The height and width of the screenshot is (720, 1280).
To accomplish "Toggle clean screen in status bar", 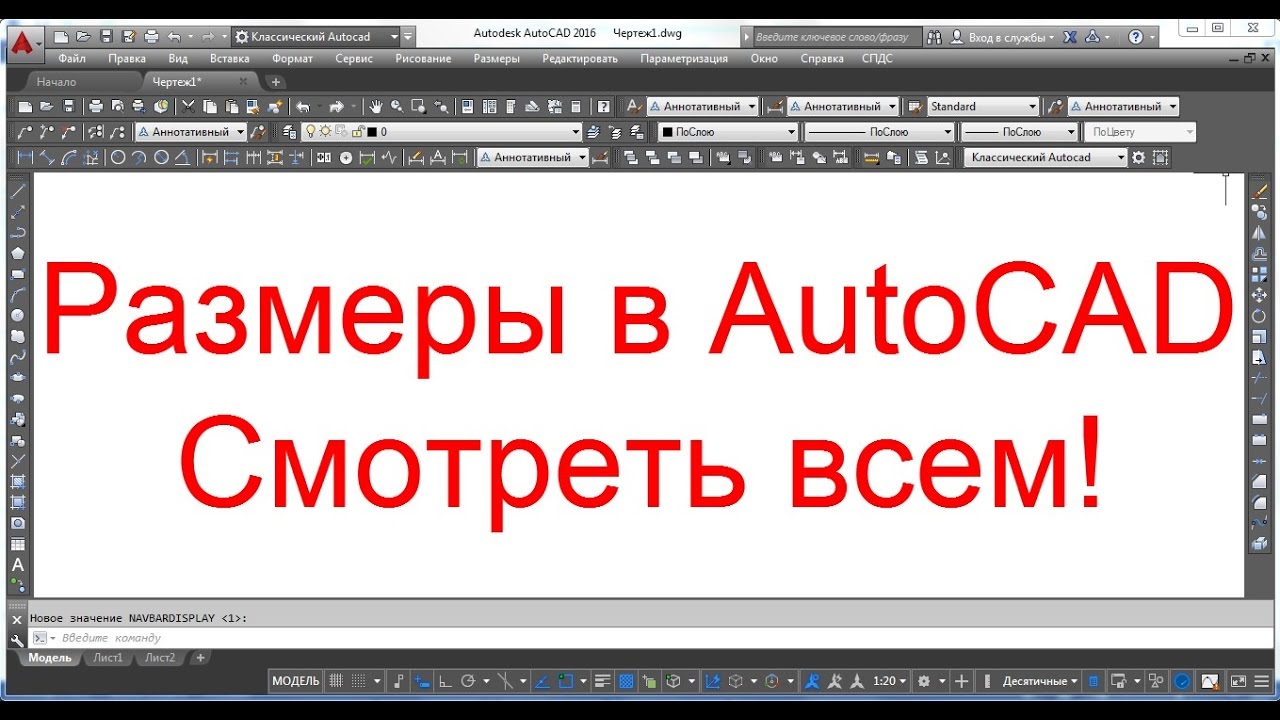I will click(x=1239, y=682).
